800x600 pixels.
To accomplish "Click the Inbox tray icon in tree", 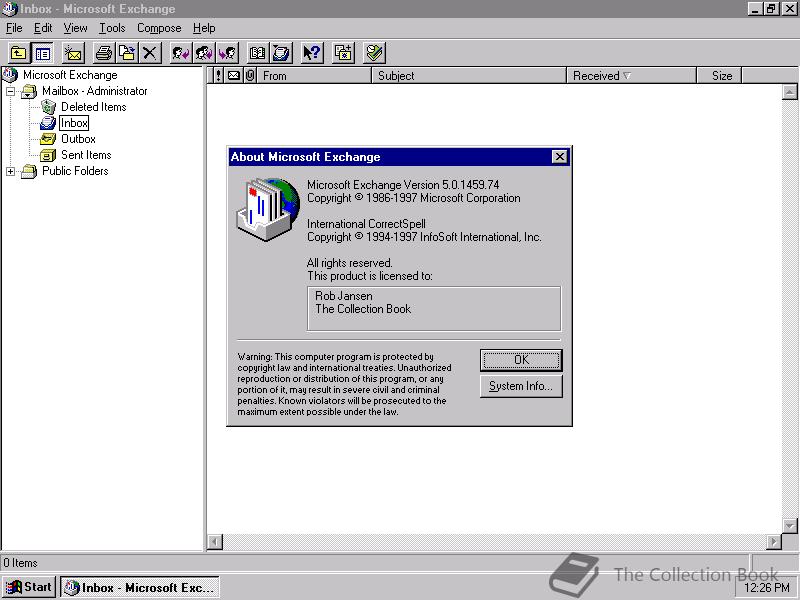I will [x=48, y=123].
